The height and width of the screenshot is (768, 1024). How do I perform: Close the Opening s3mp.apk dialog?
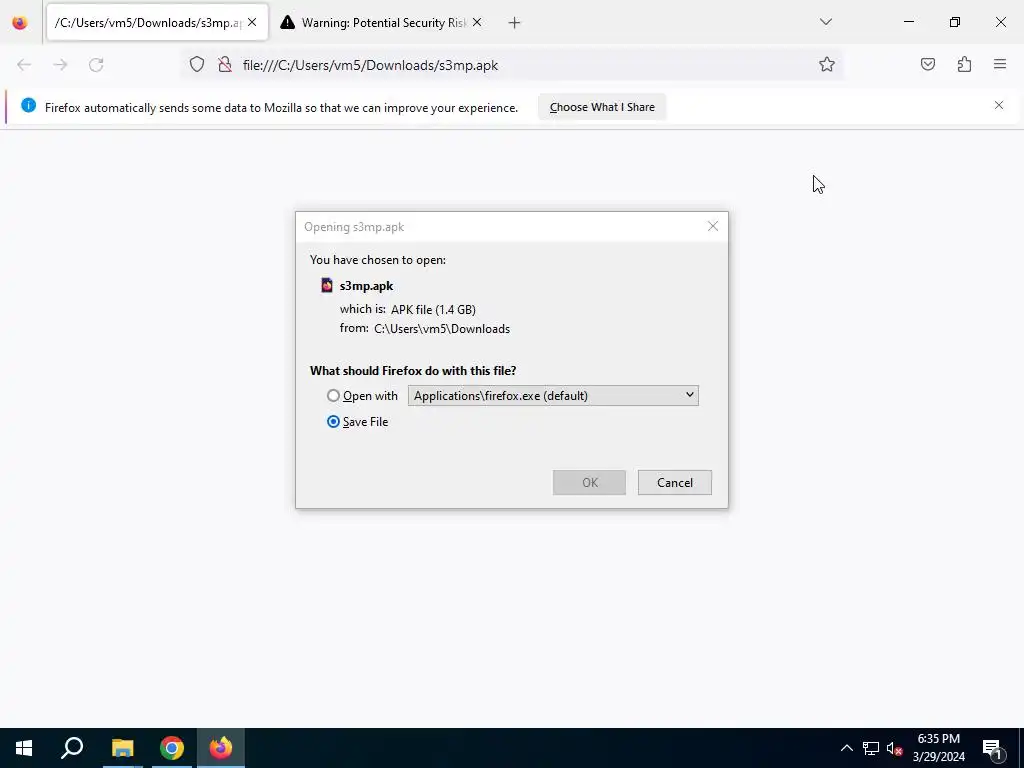712,226
